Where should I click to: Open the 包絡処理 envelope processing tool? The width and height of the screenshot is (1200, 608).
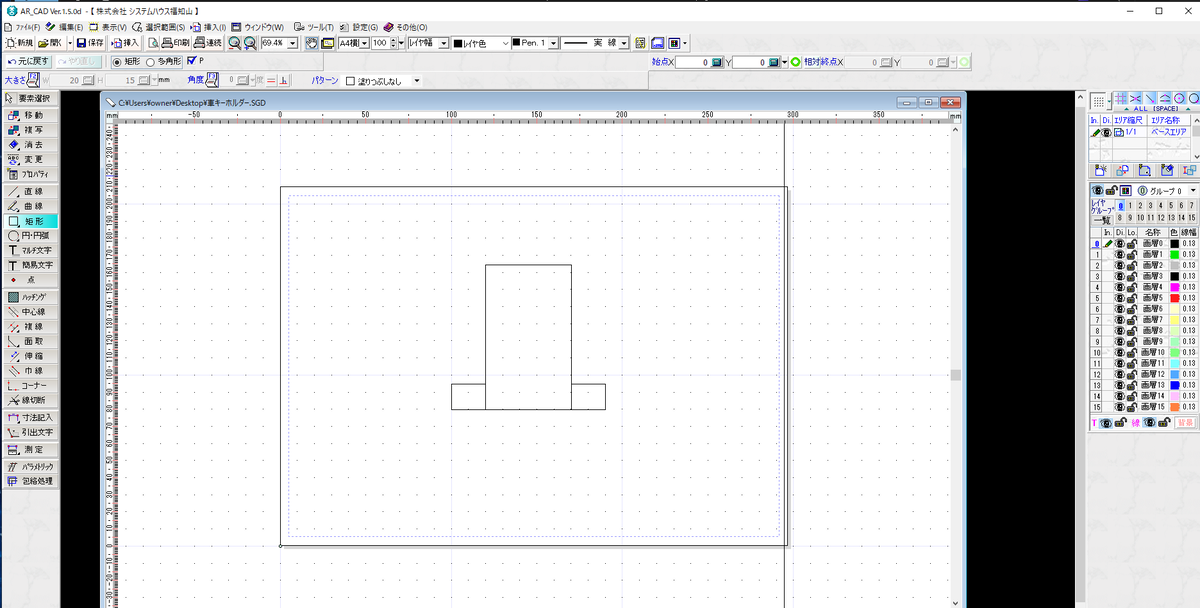tap(30, 481)
